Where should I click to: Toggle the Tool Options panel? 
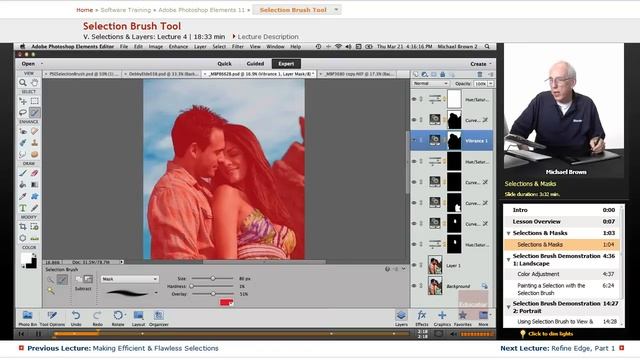click(x=52, y=318)
